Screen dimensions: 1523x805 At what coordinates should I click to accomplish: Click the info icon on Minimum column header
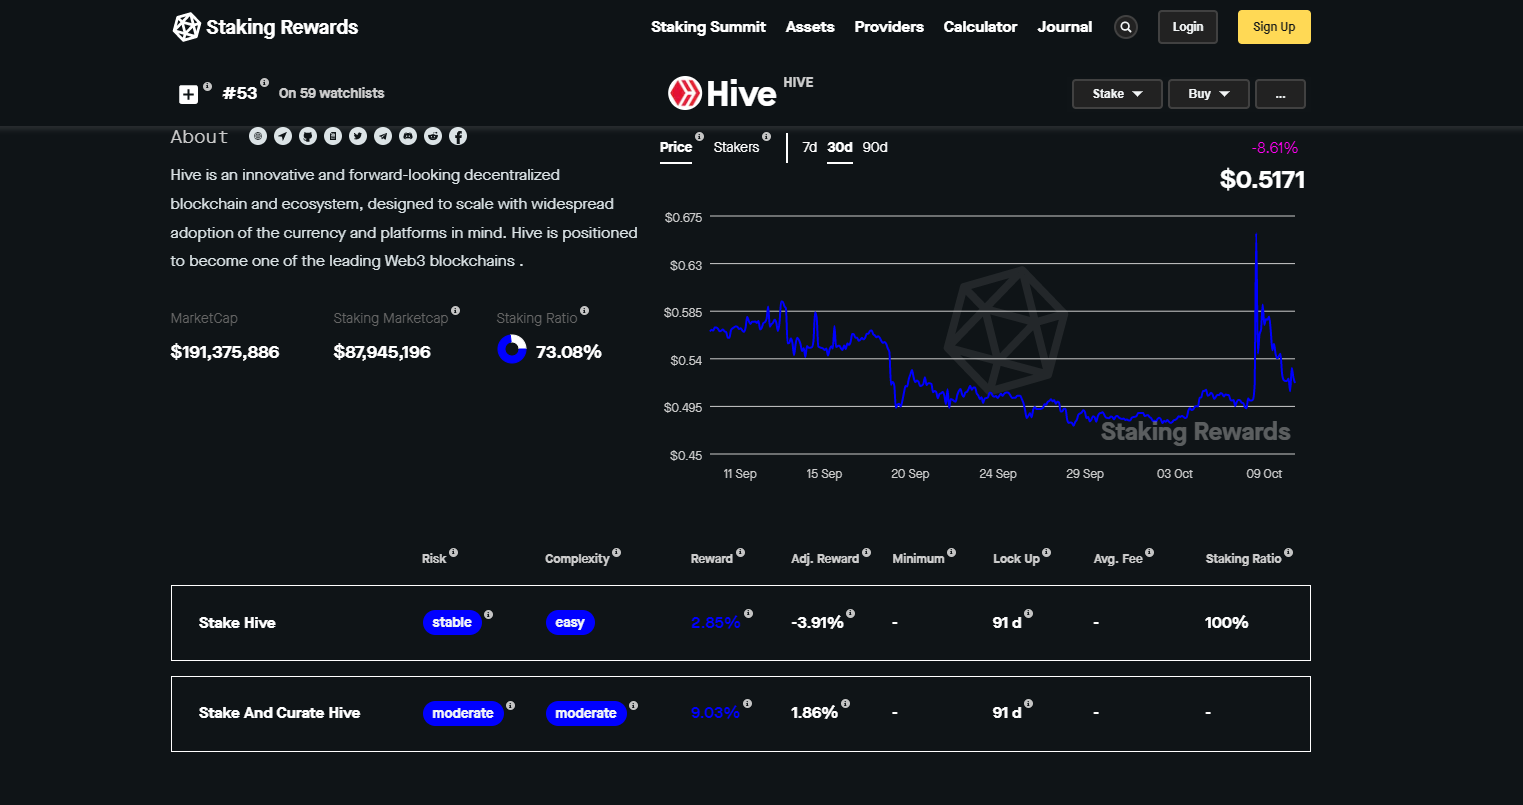951,552
